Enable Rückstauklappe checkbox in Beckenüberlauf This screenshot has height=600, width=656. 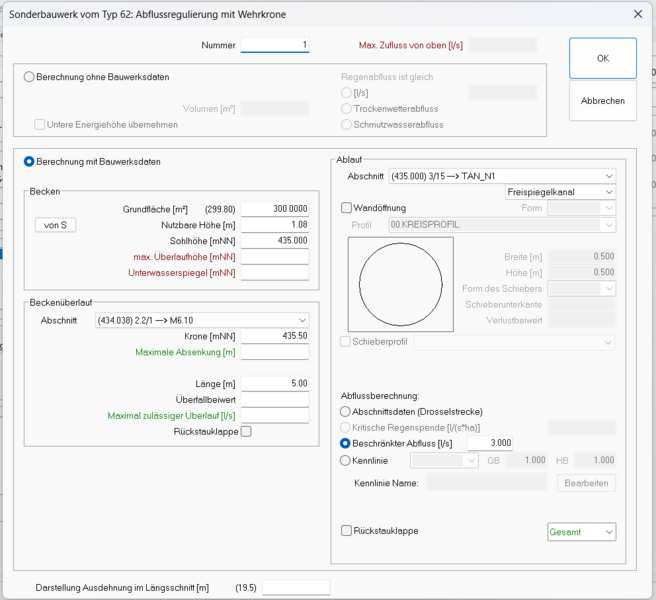[x=246, y=431]
